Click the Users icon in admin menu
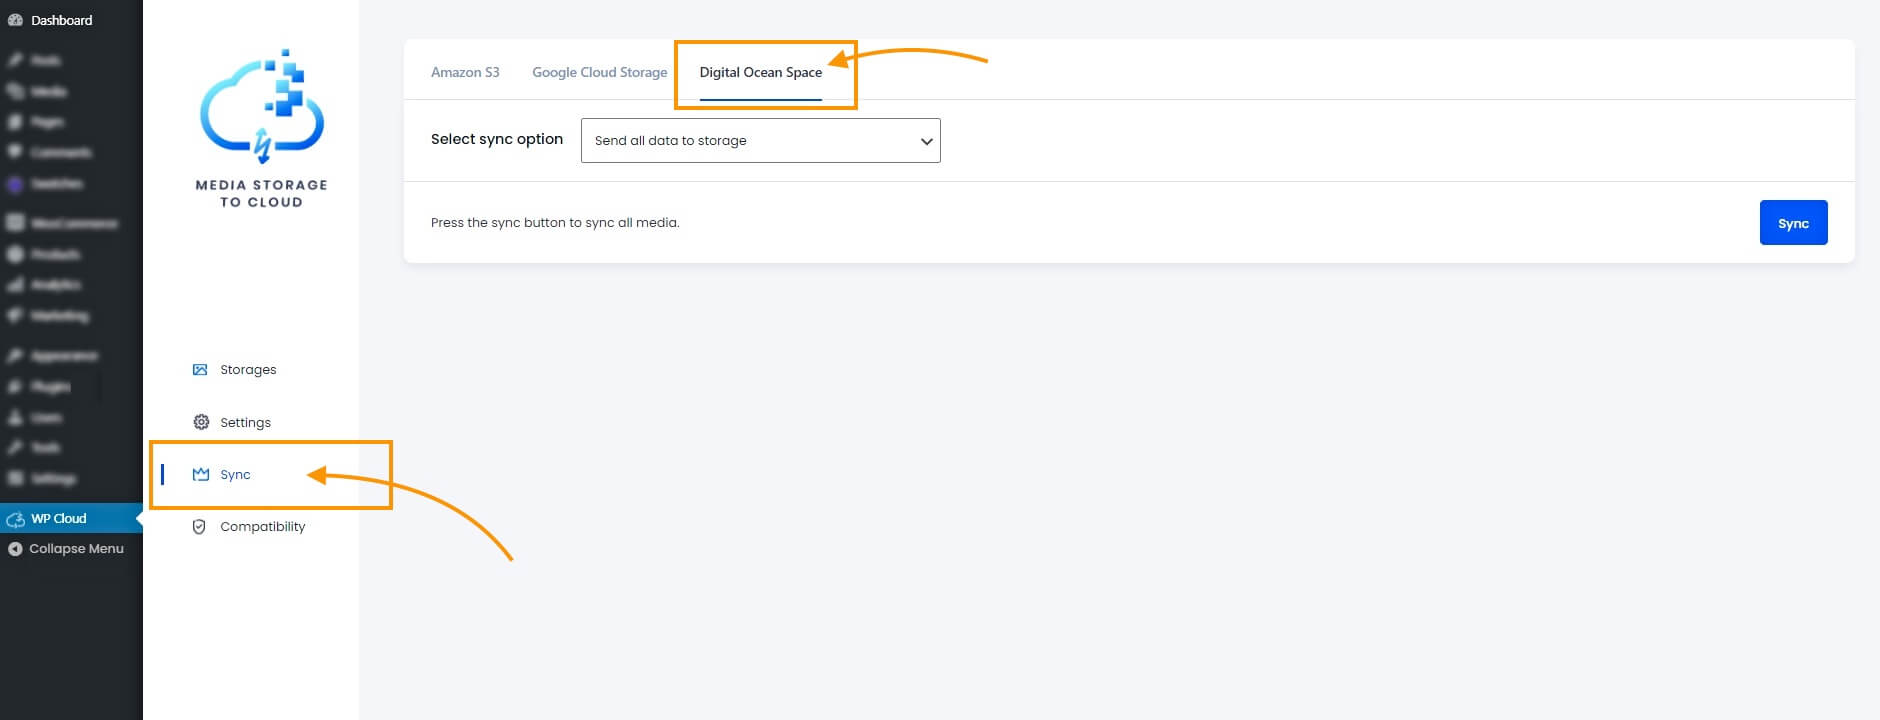Viewport: 1880px width, 720px height. 15,417
